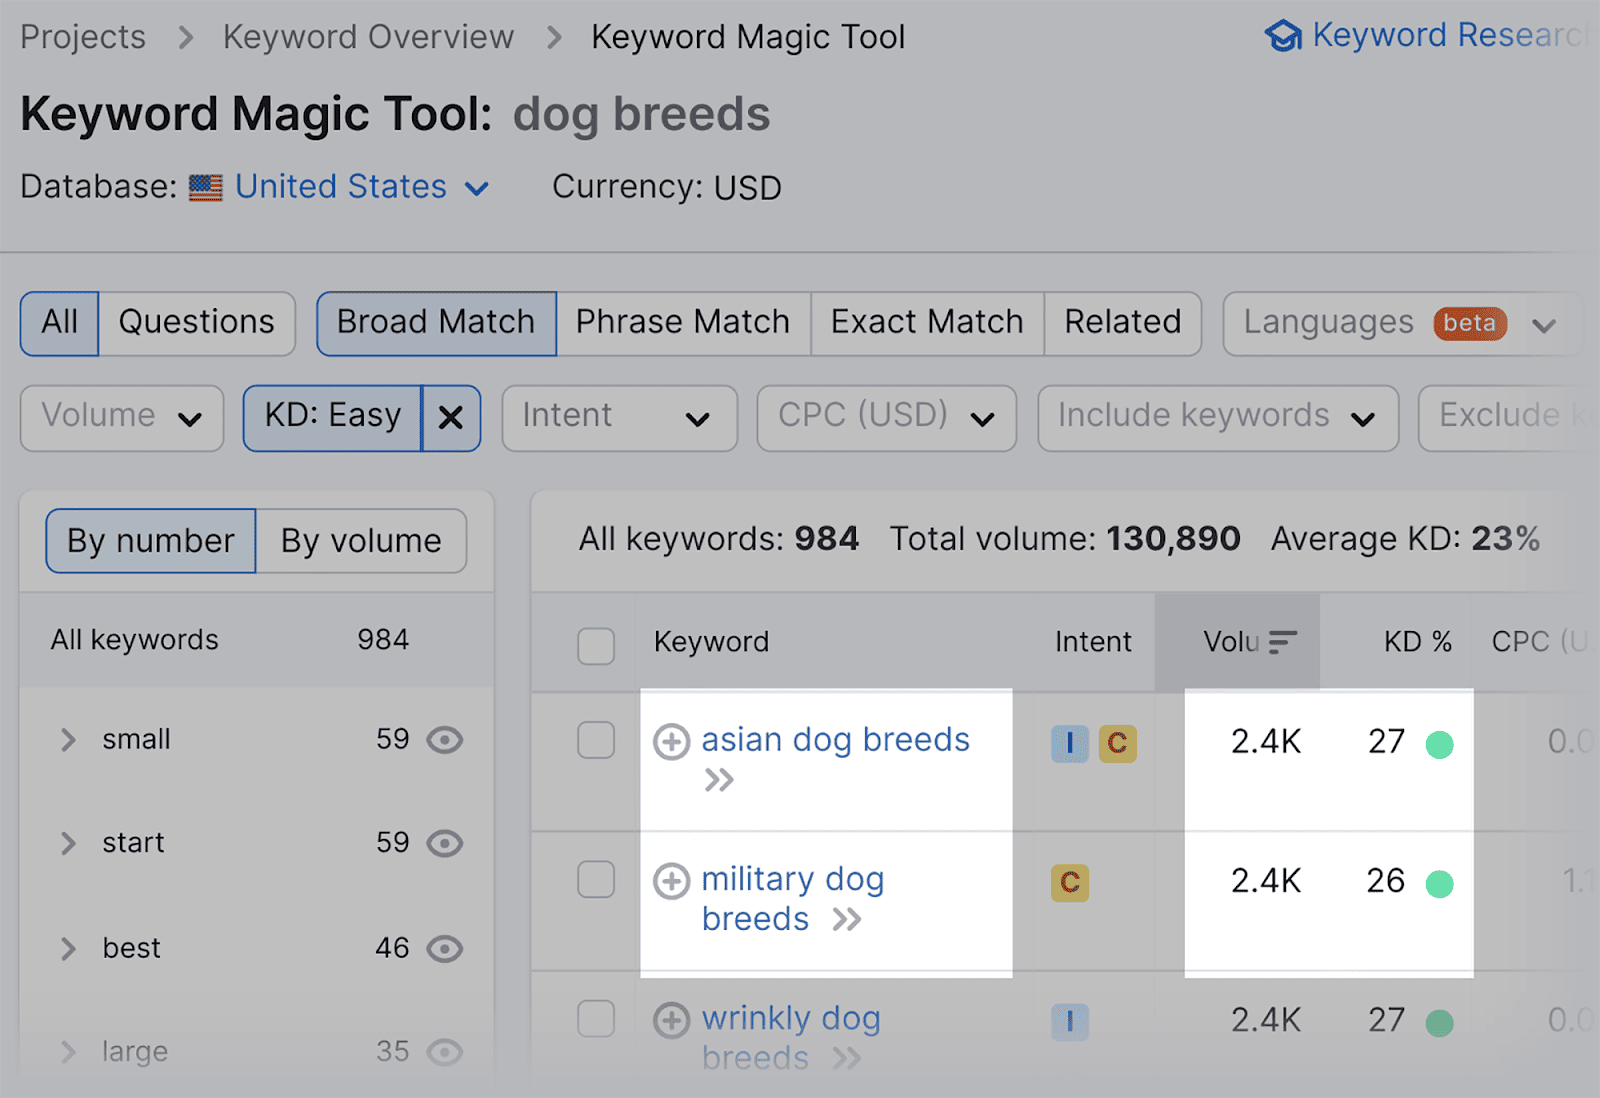Expand the "best" keyword group in sidebar

click(x=68, y=948)
